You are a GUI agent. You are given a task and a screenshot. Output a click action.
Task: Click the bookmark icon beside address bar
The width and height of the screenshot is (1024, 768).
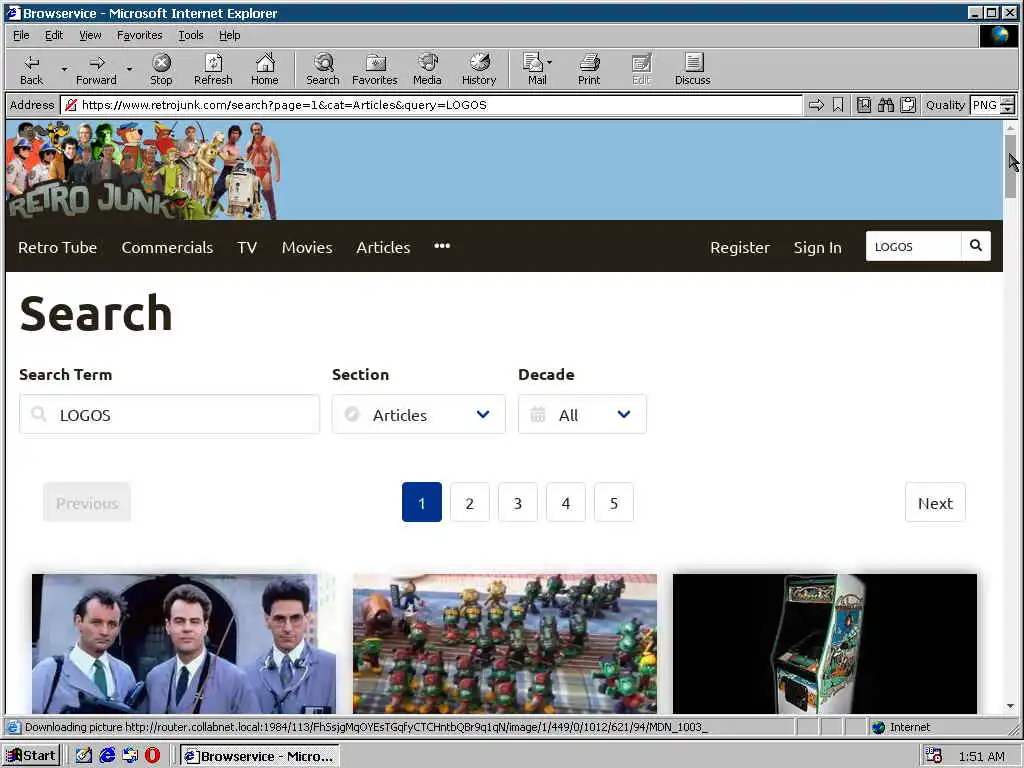click(838, 104)
